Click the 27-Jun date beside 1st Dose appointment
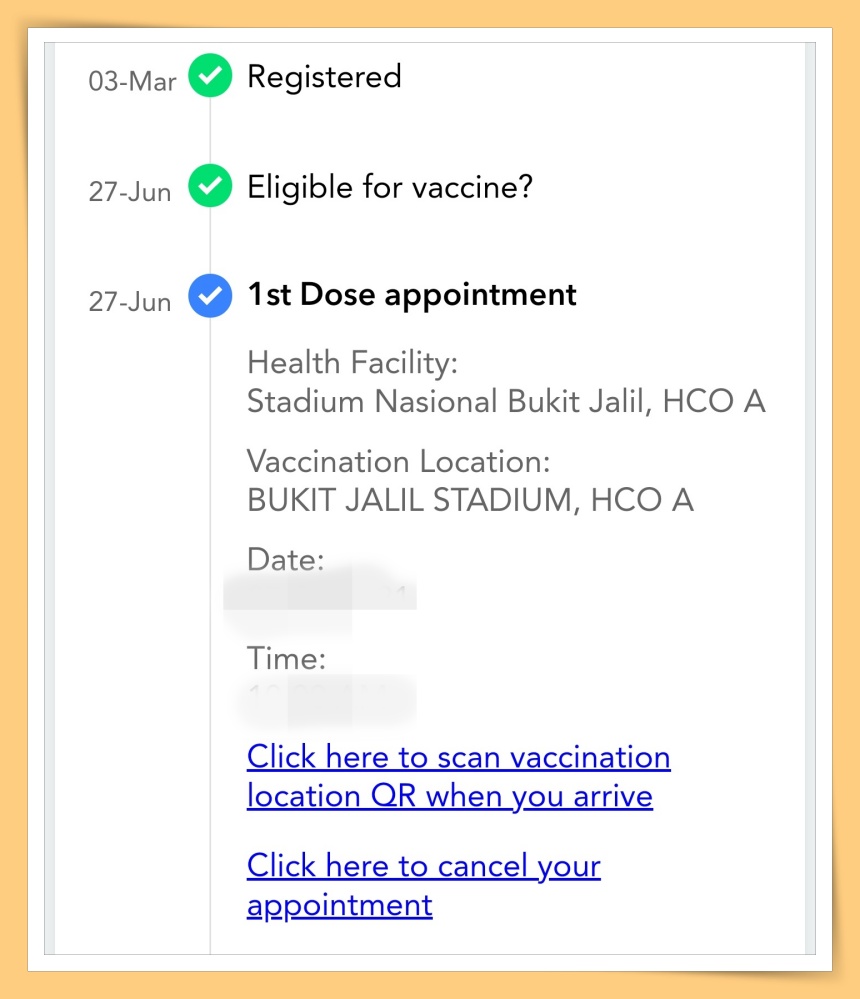The width and height of the screenshot is (860, 999). tap(130, 301)
